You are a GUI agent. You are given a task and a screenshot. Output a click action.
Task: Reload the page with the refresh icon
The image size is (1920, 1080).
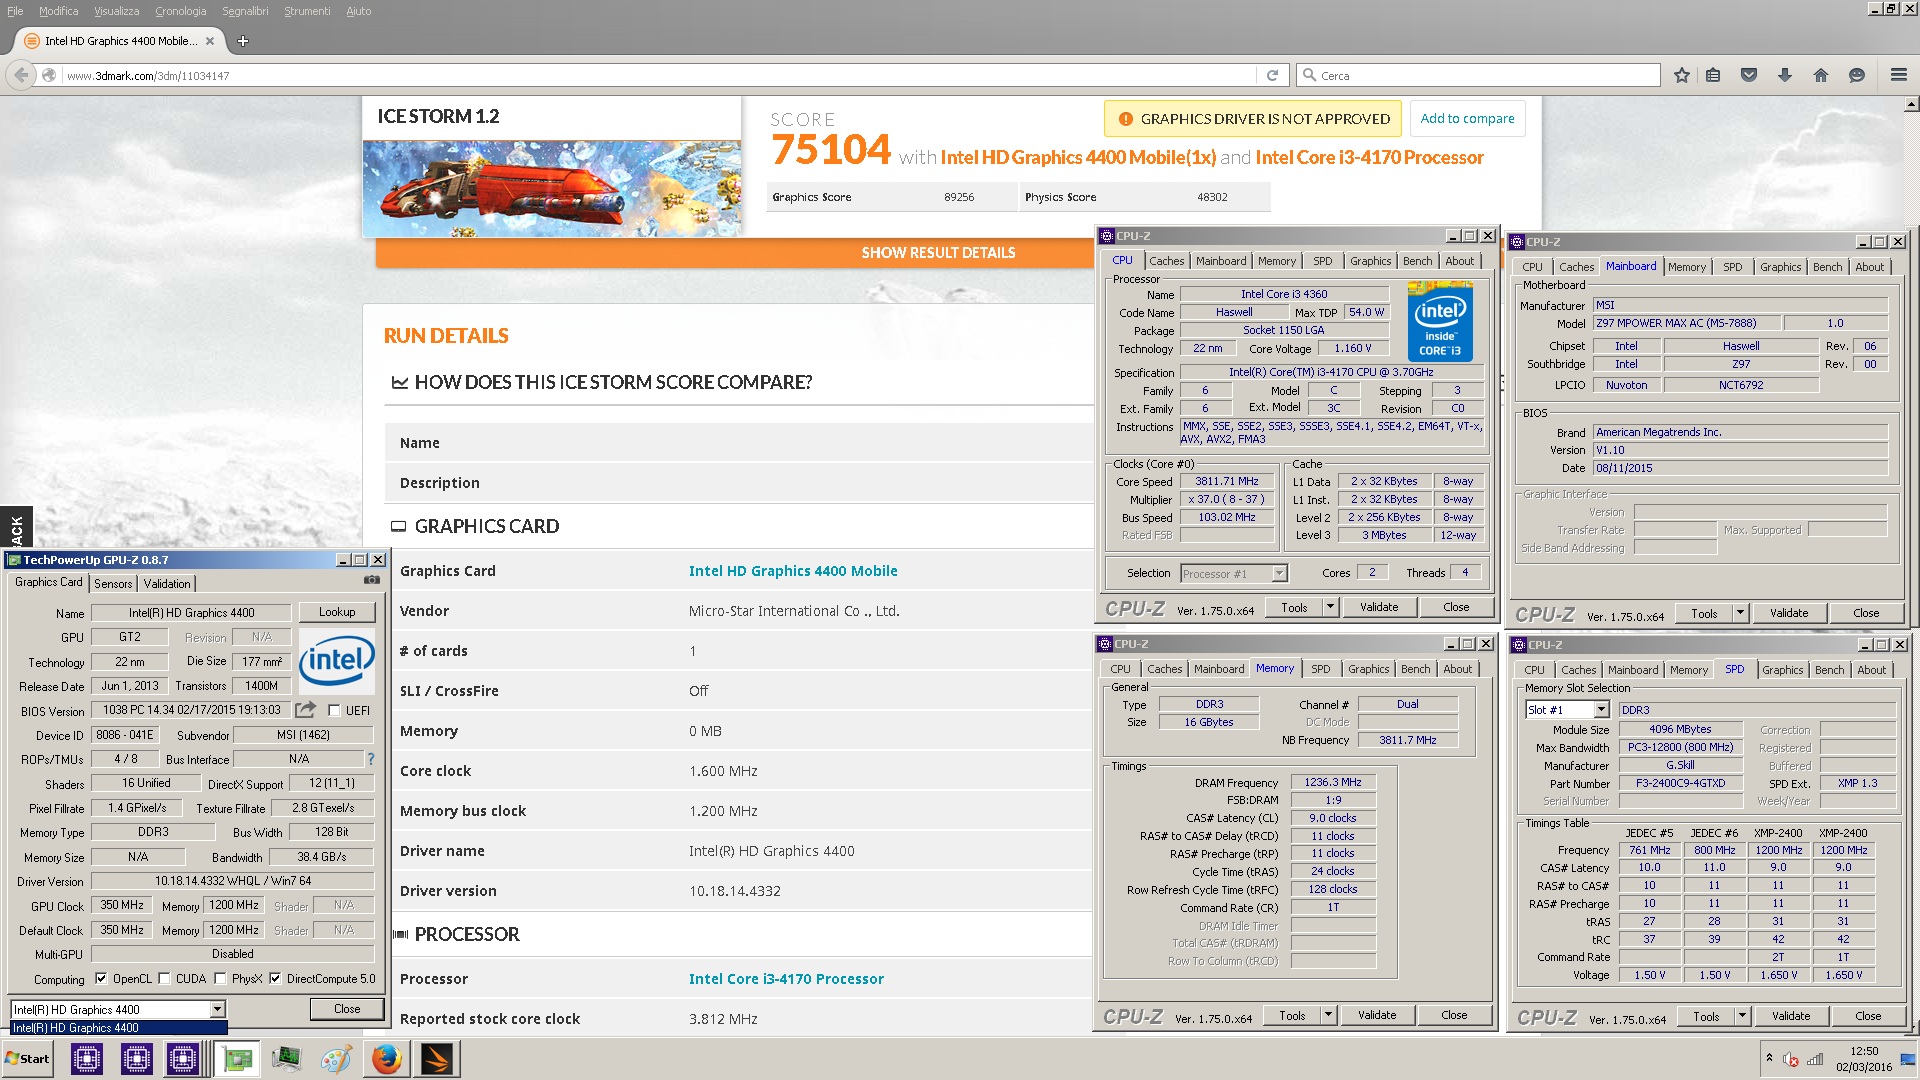click(1272, 75)
